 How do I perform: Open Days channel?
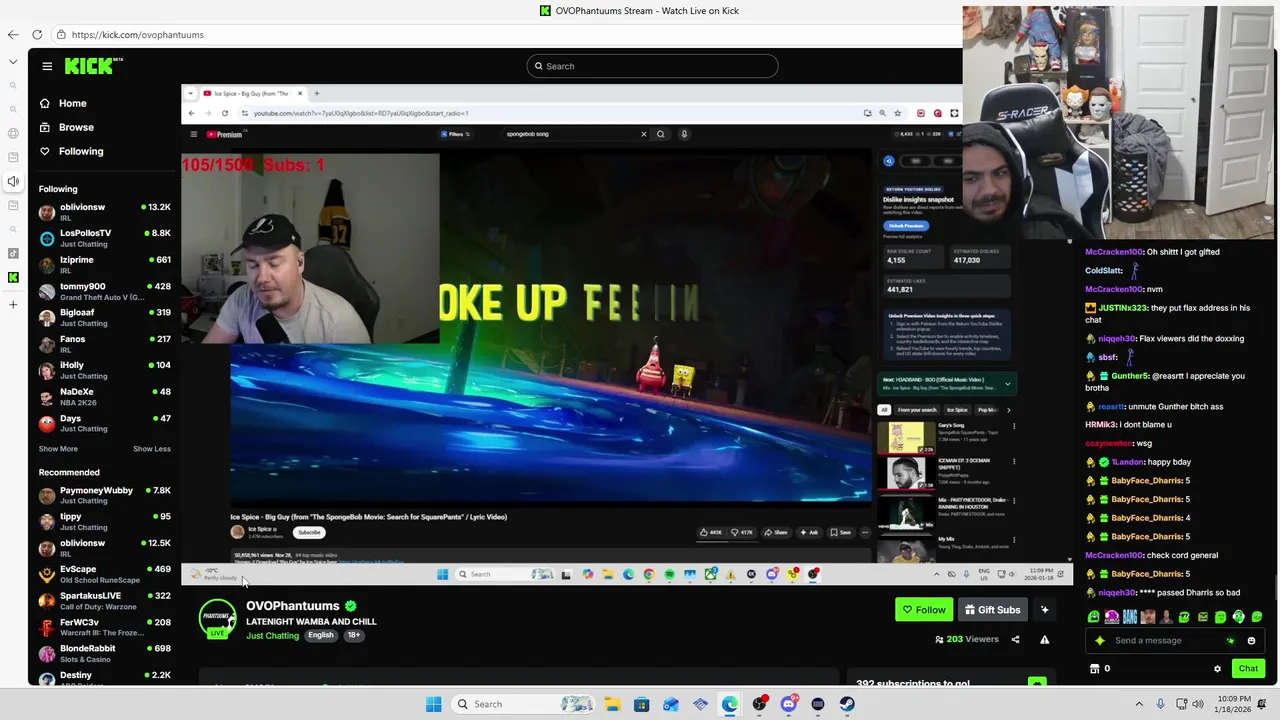[x=105, y=423]
